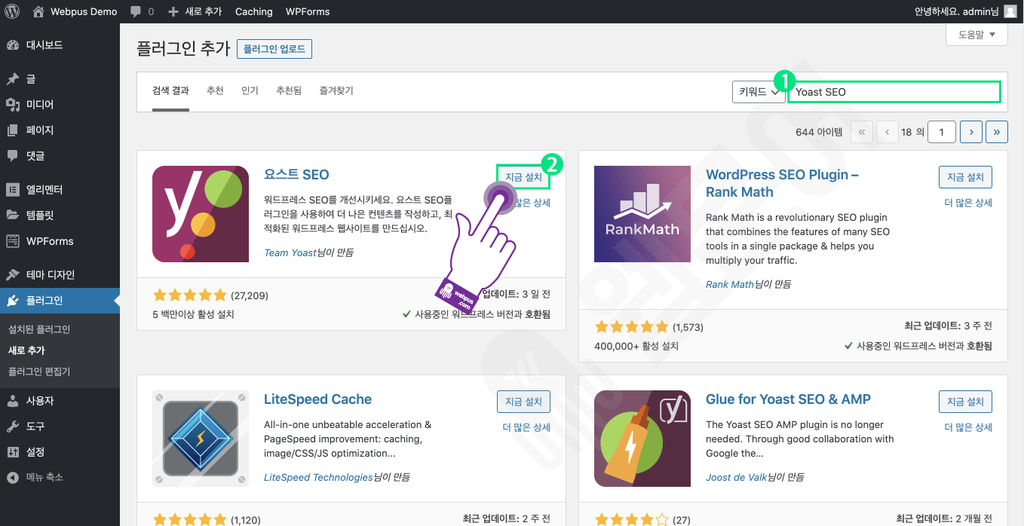Go to the next results page
Image resolution: width=1024 pixels, height=526 pixels.
click(971, 132)
